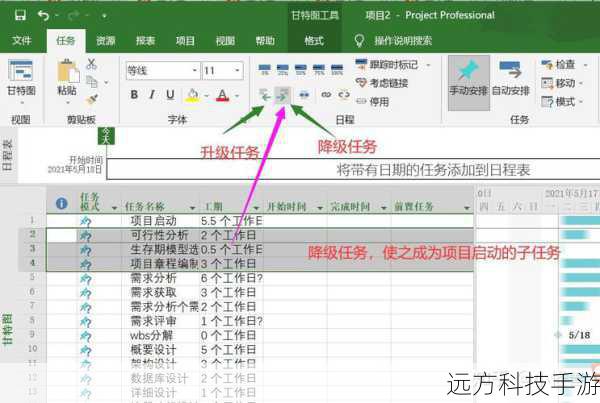Open the font name (等线) dropdown
Screen dimensions: 600x403
click(x=195, y=70)
